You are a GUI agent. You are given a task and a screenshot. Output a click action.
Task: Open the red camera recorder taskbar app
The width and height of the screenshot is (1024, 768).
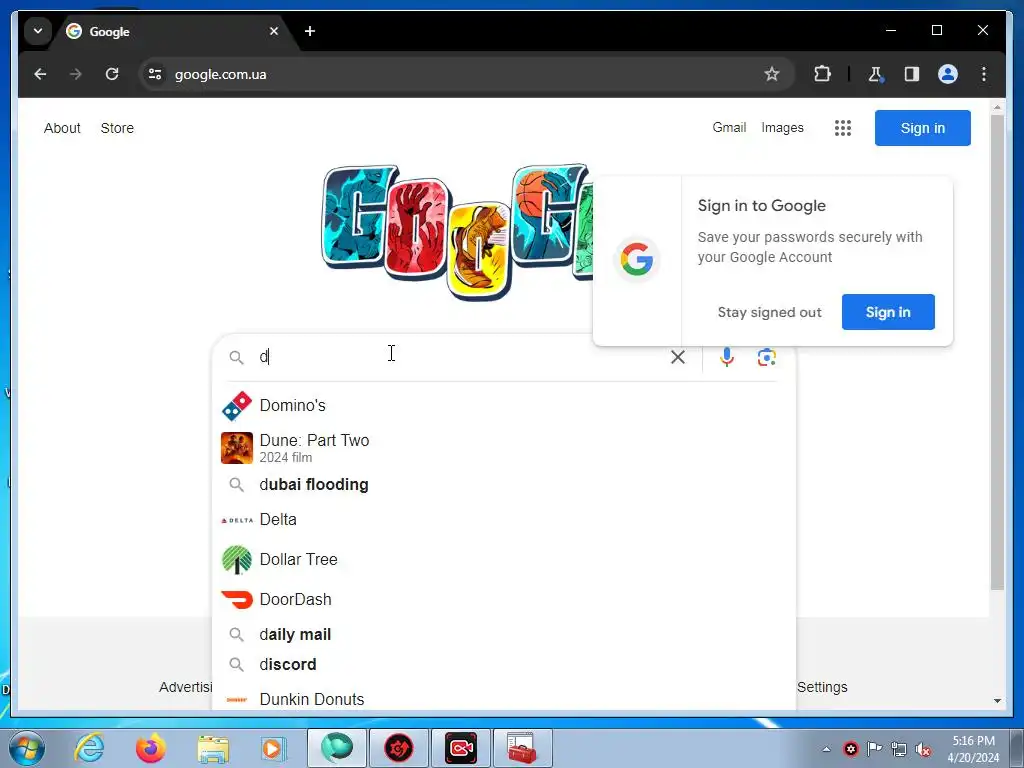460,748
